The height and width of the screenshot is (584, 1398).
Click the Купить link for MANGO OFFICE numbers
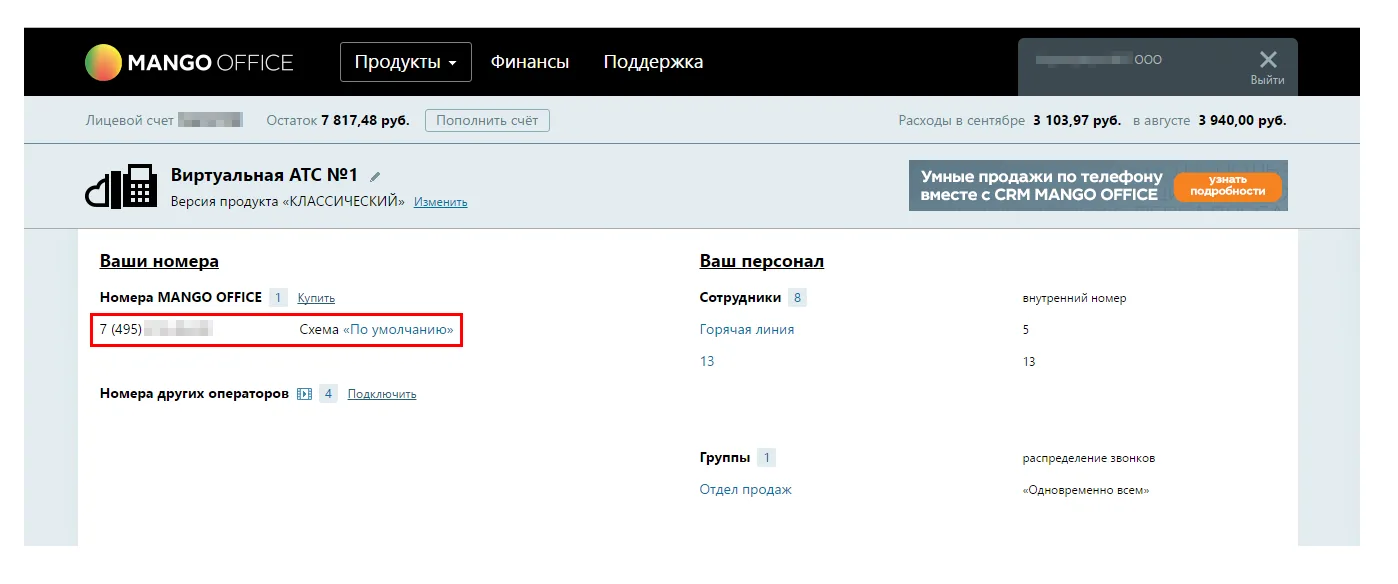[x=316, y=298]
